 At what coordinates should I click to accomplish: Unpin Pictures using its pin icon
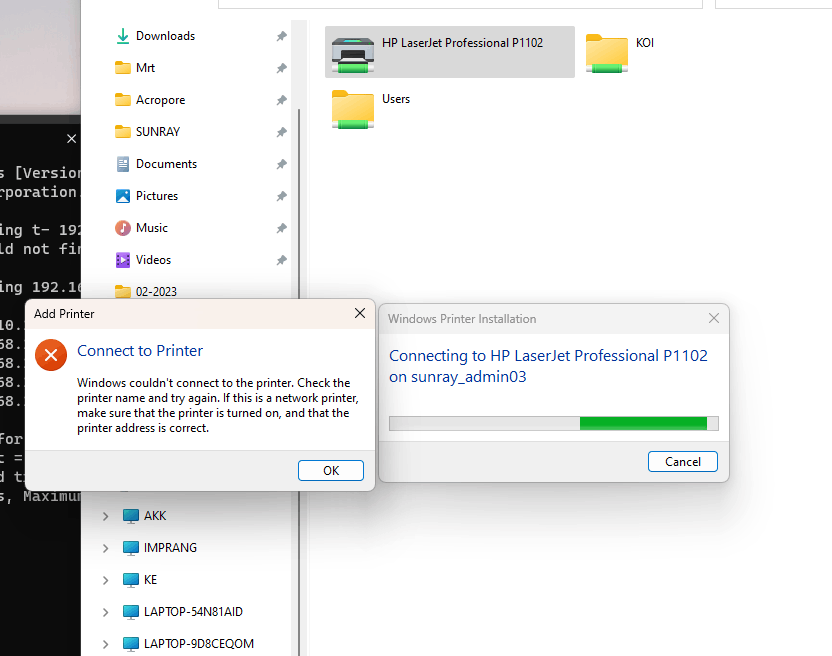click(x=281, y=196)
